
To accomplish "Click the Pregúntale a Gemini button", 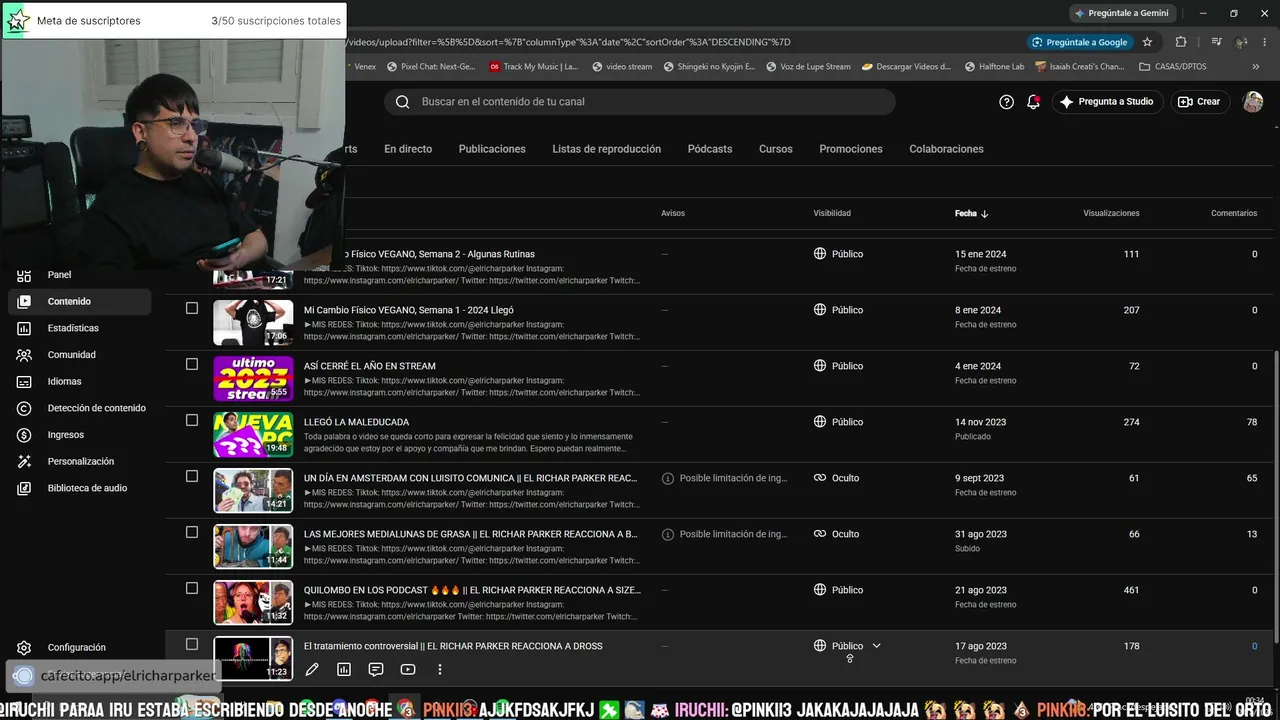I will [1121, 13].
